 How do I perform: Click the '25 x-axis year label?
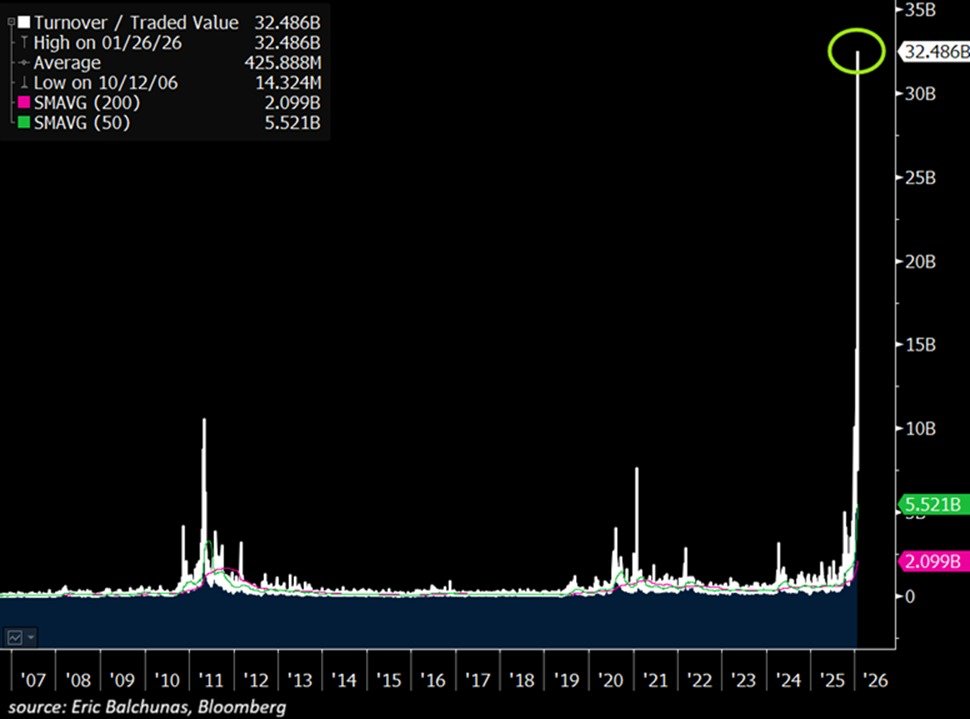[832, 680]
